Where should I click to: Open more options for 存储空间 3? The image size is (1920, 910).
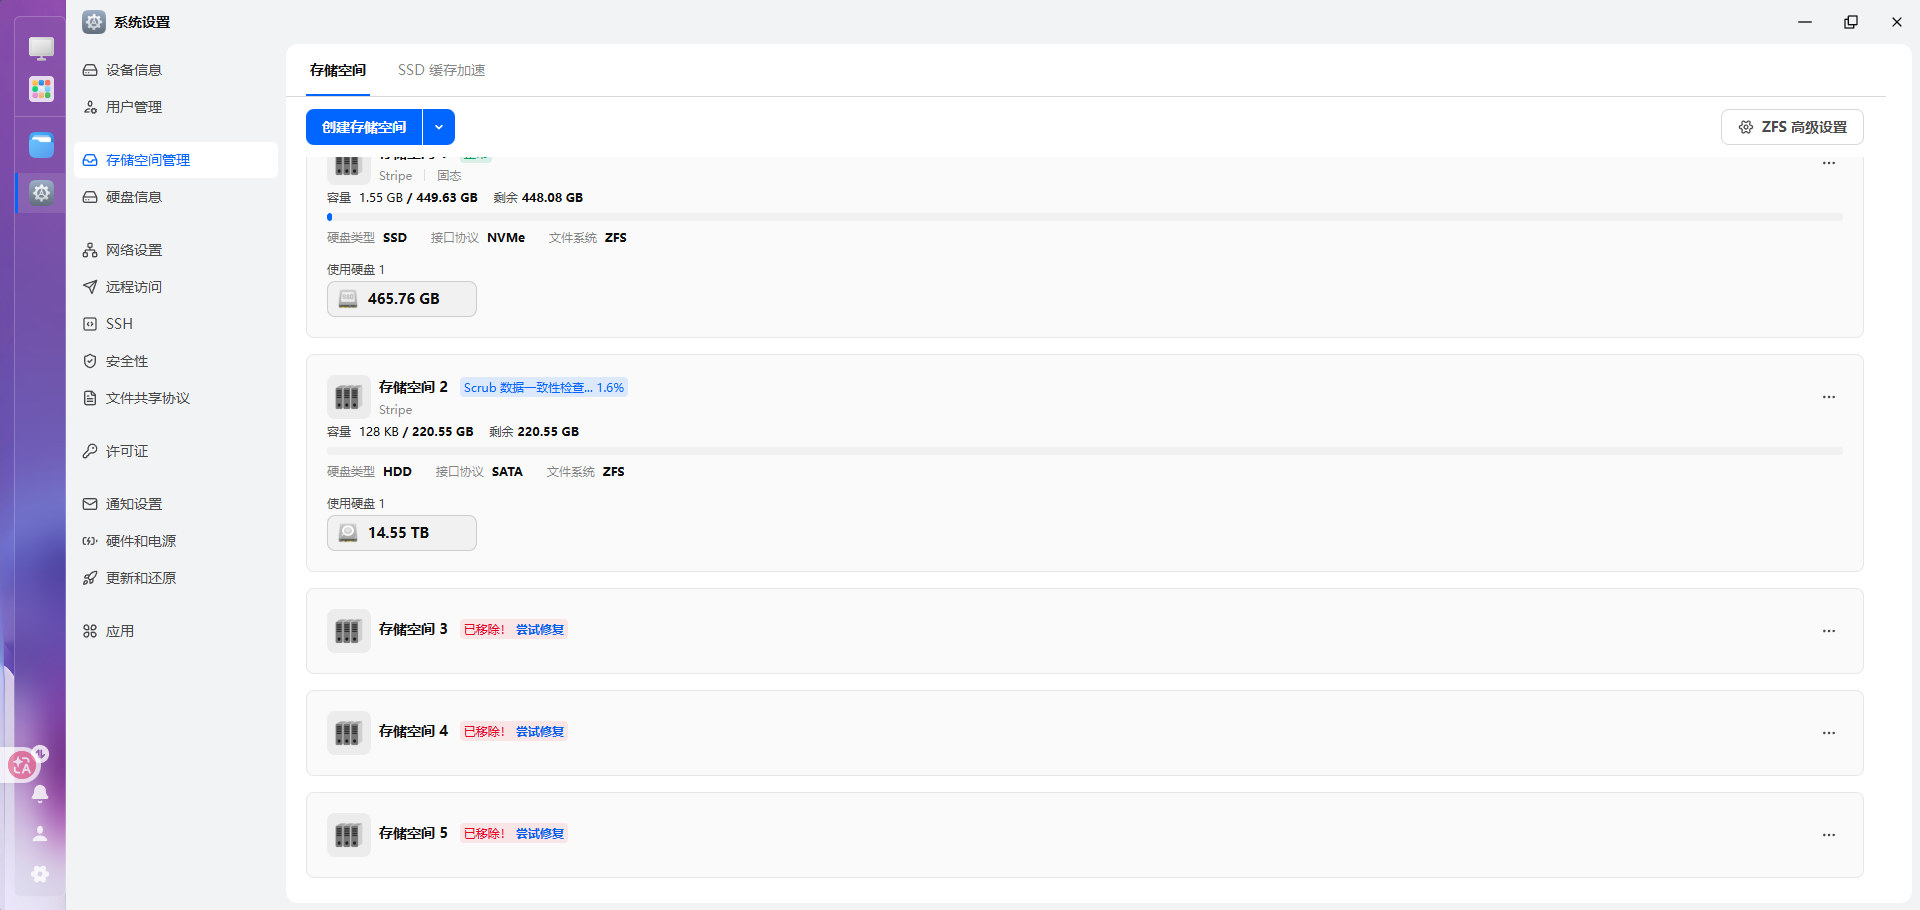click(x=1828, y=631)
